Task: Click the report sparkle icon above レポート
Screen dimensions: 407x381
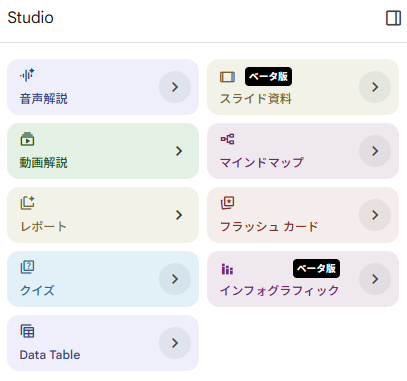Action: [x=27, y=203]
